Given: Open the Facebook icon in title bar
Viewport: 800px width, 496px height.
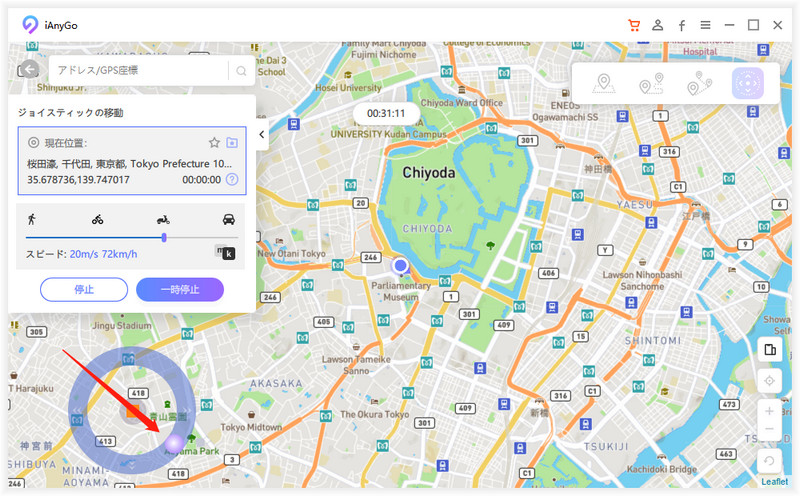Looking at the screenshot, I should coord(682,26).
